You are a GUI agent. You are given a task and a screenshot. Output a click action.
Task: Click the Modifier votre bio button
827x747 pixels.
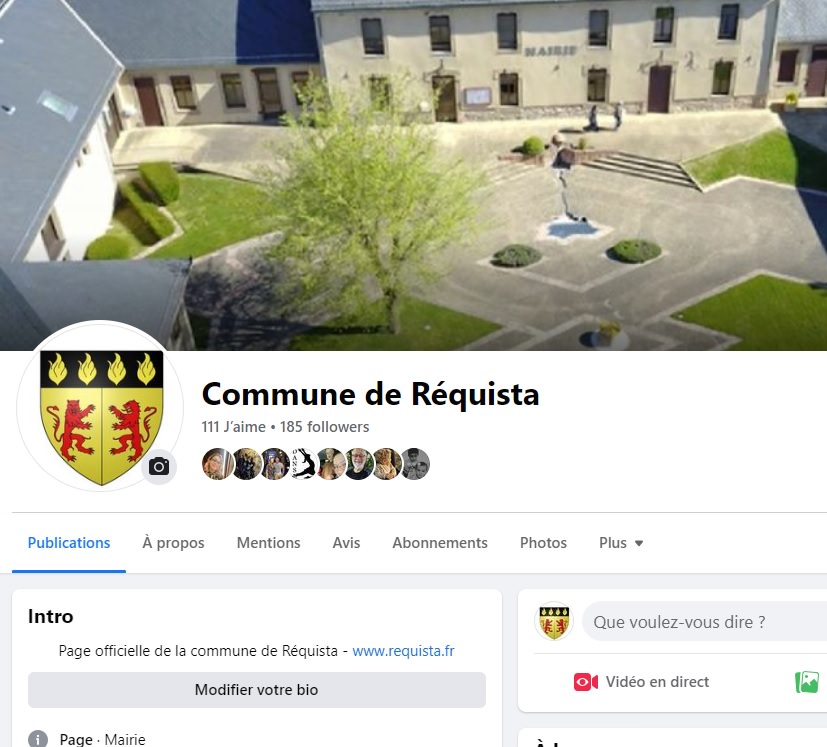(x=257, y=689)
